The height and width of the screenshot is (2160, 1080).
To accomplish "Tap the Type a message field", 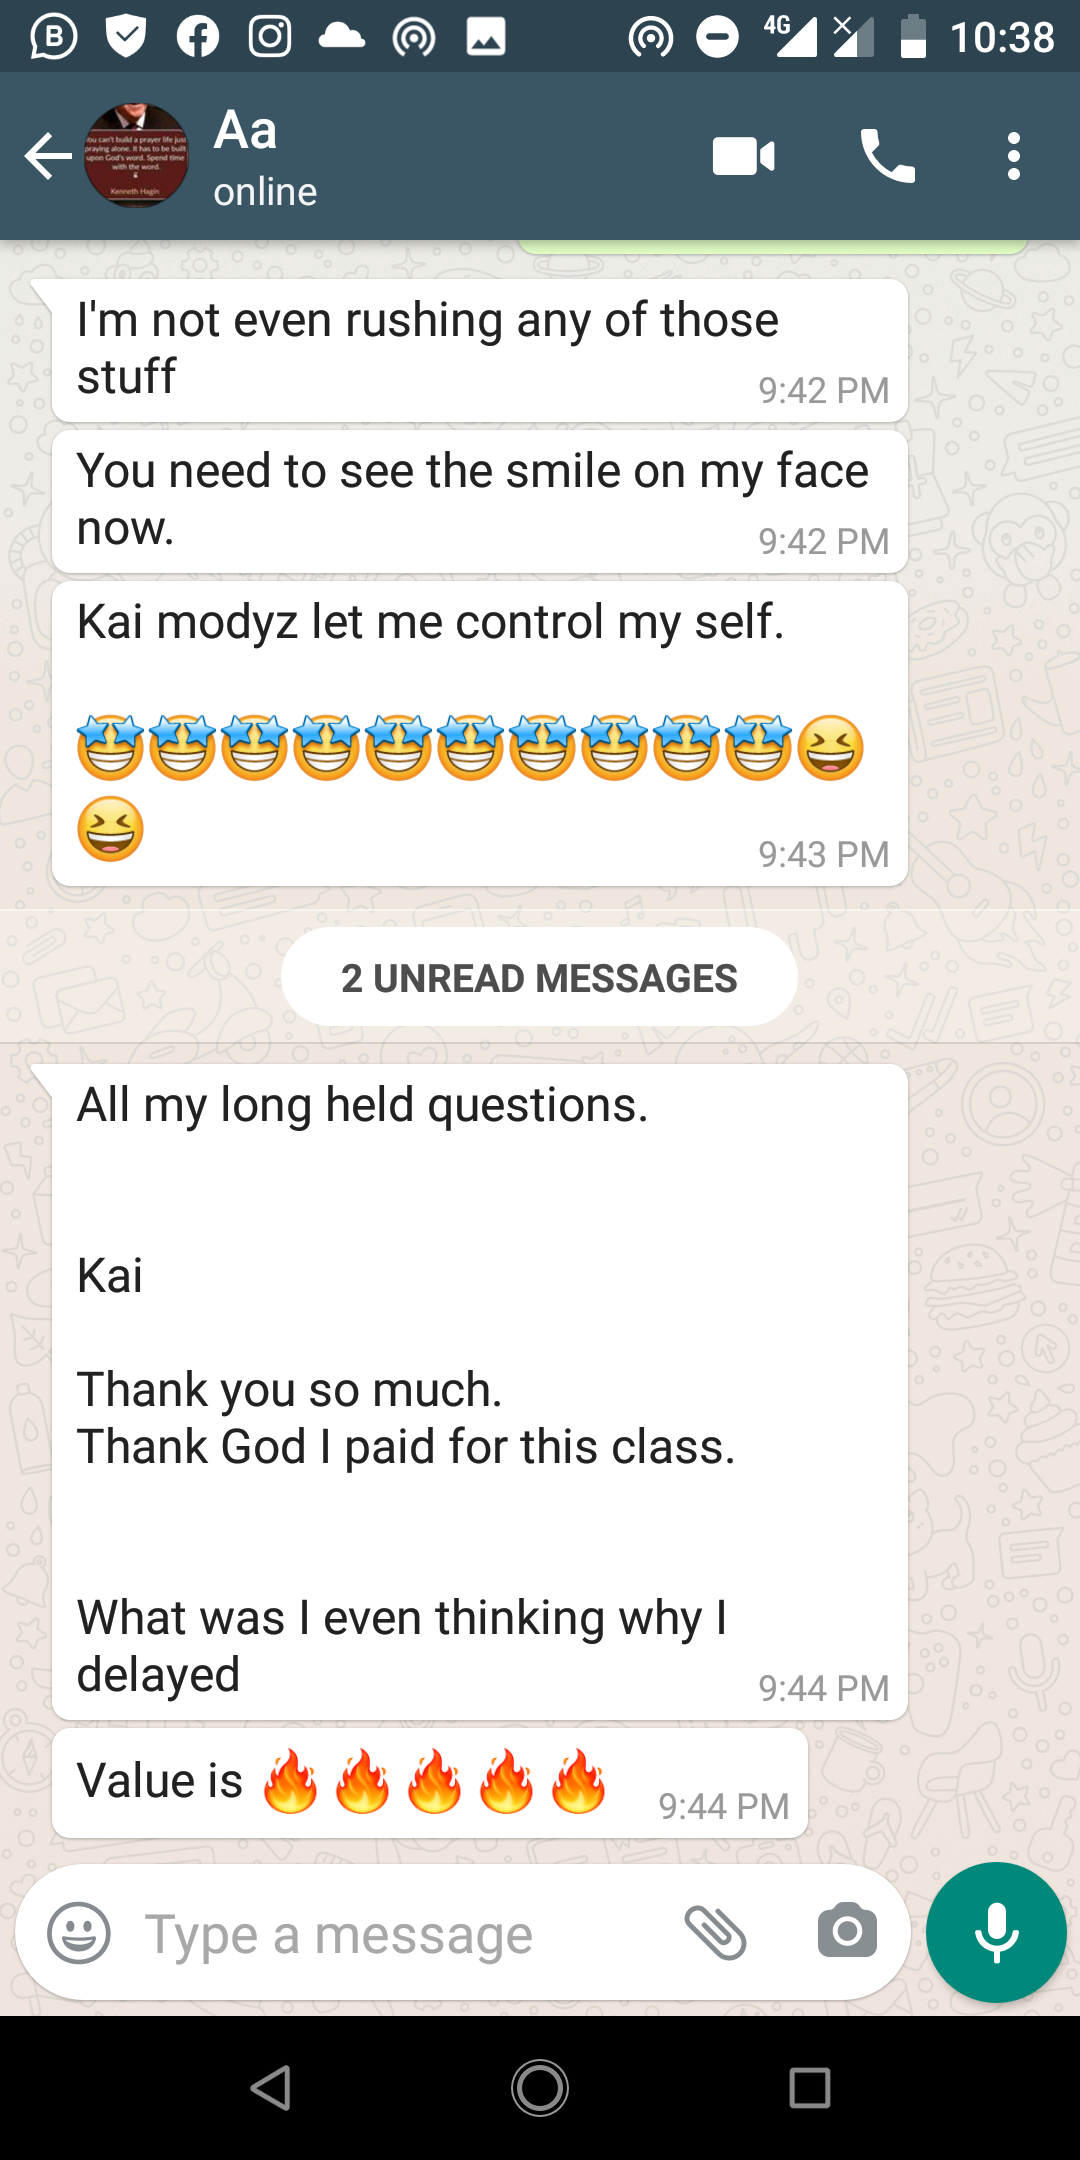I will click(x=400, y=1934).
